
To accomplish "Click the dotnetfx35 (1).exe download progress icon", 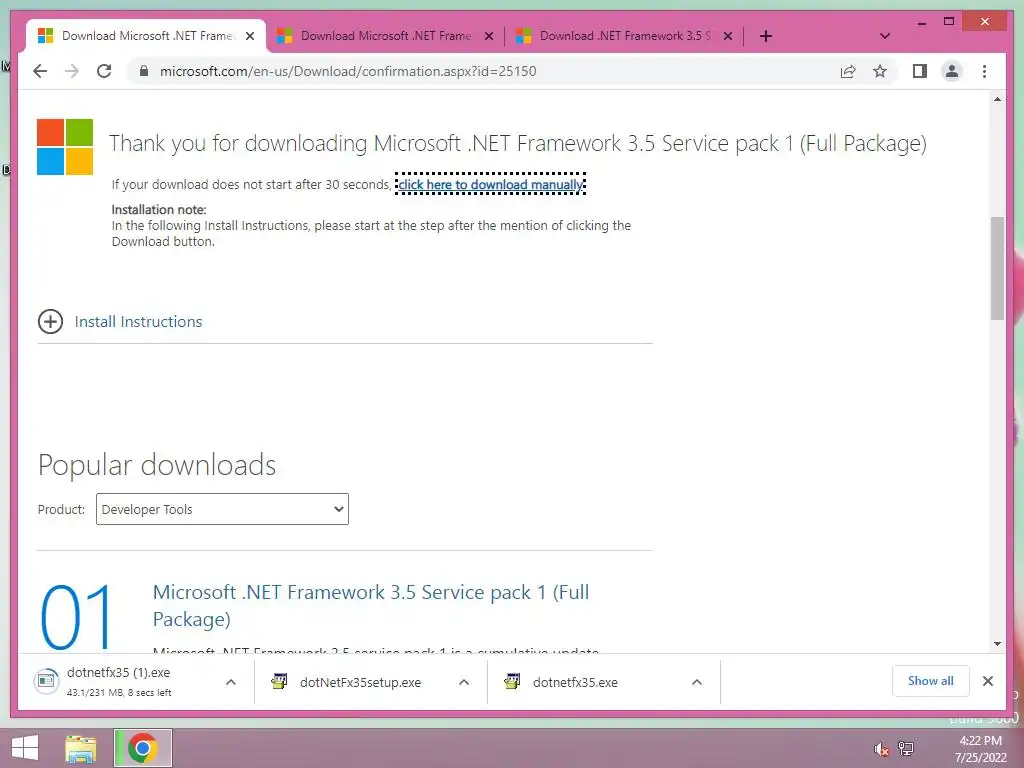I will click(x=46, y=681).
